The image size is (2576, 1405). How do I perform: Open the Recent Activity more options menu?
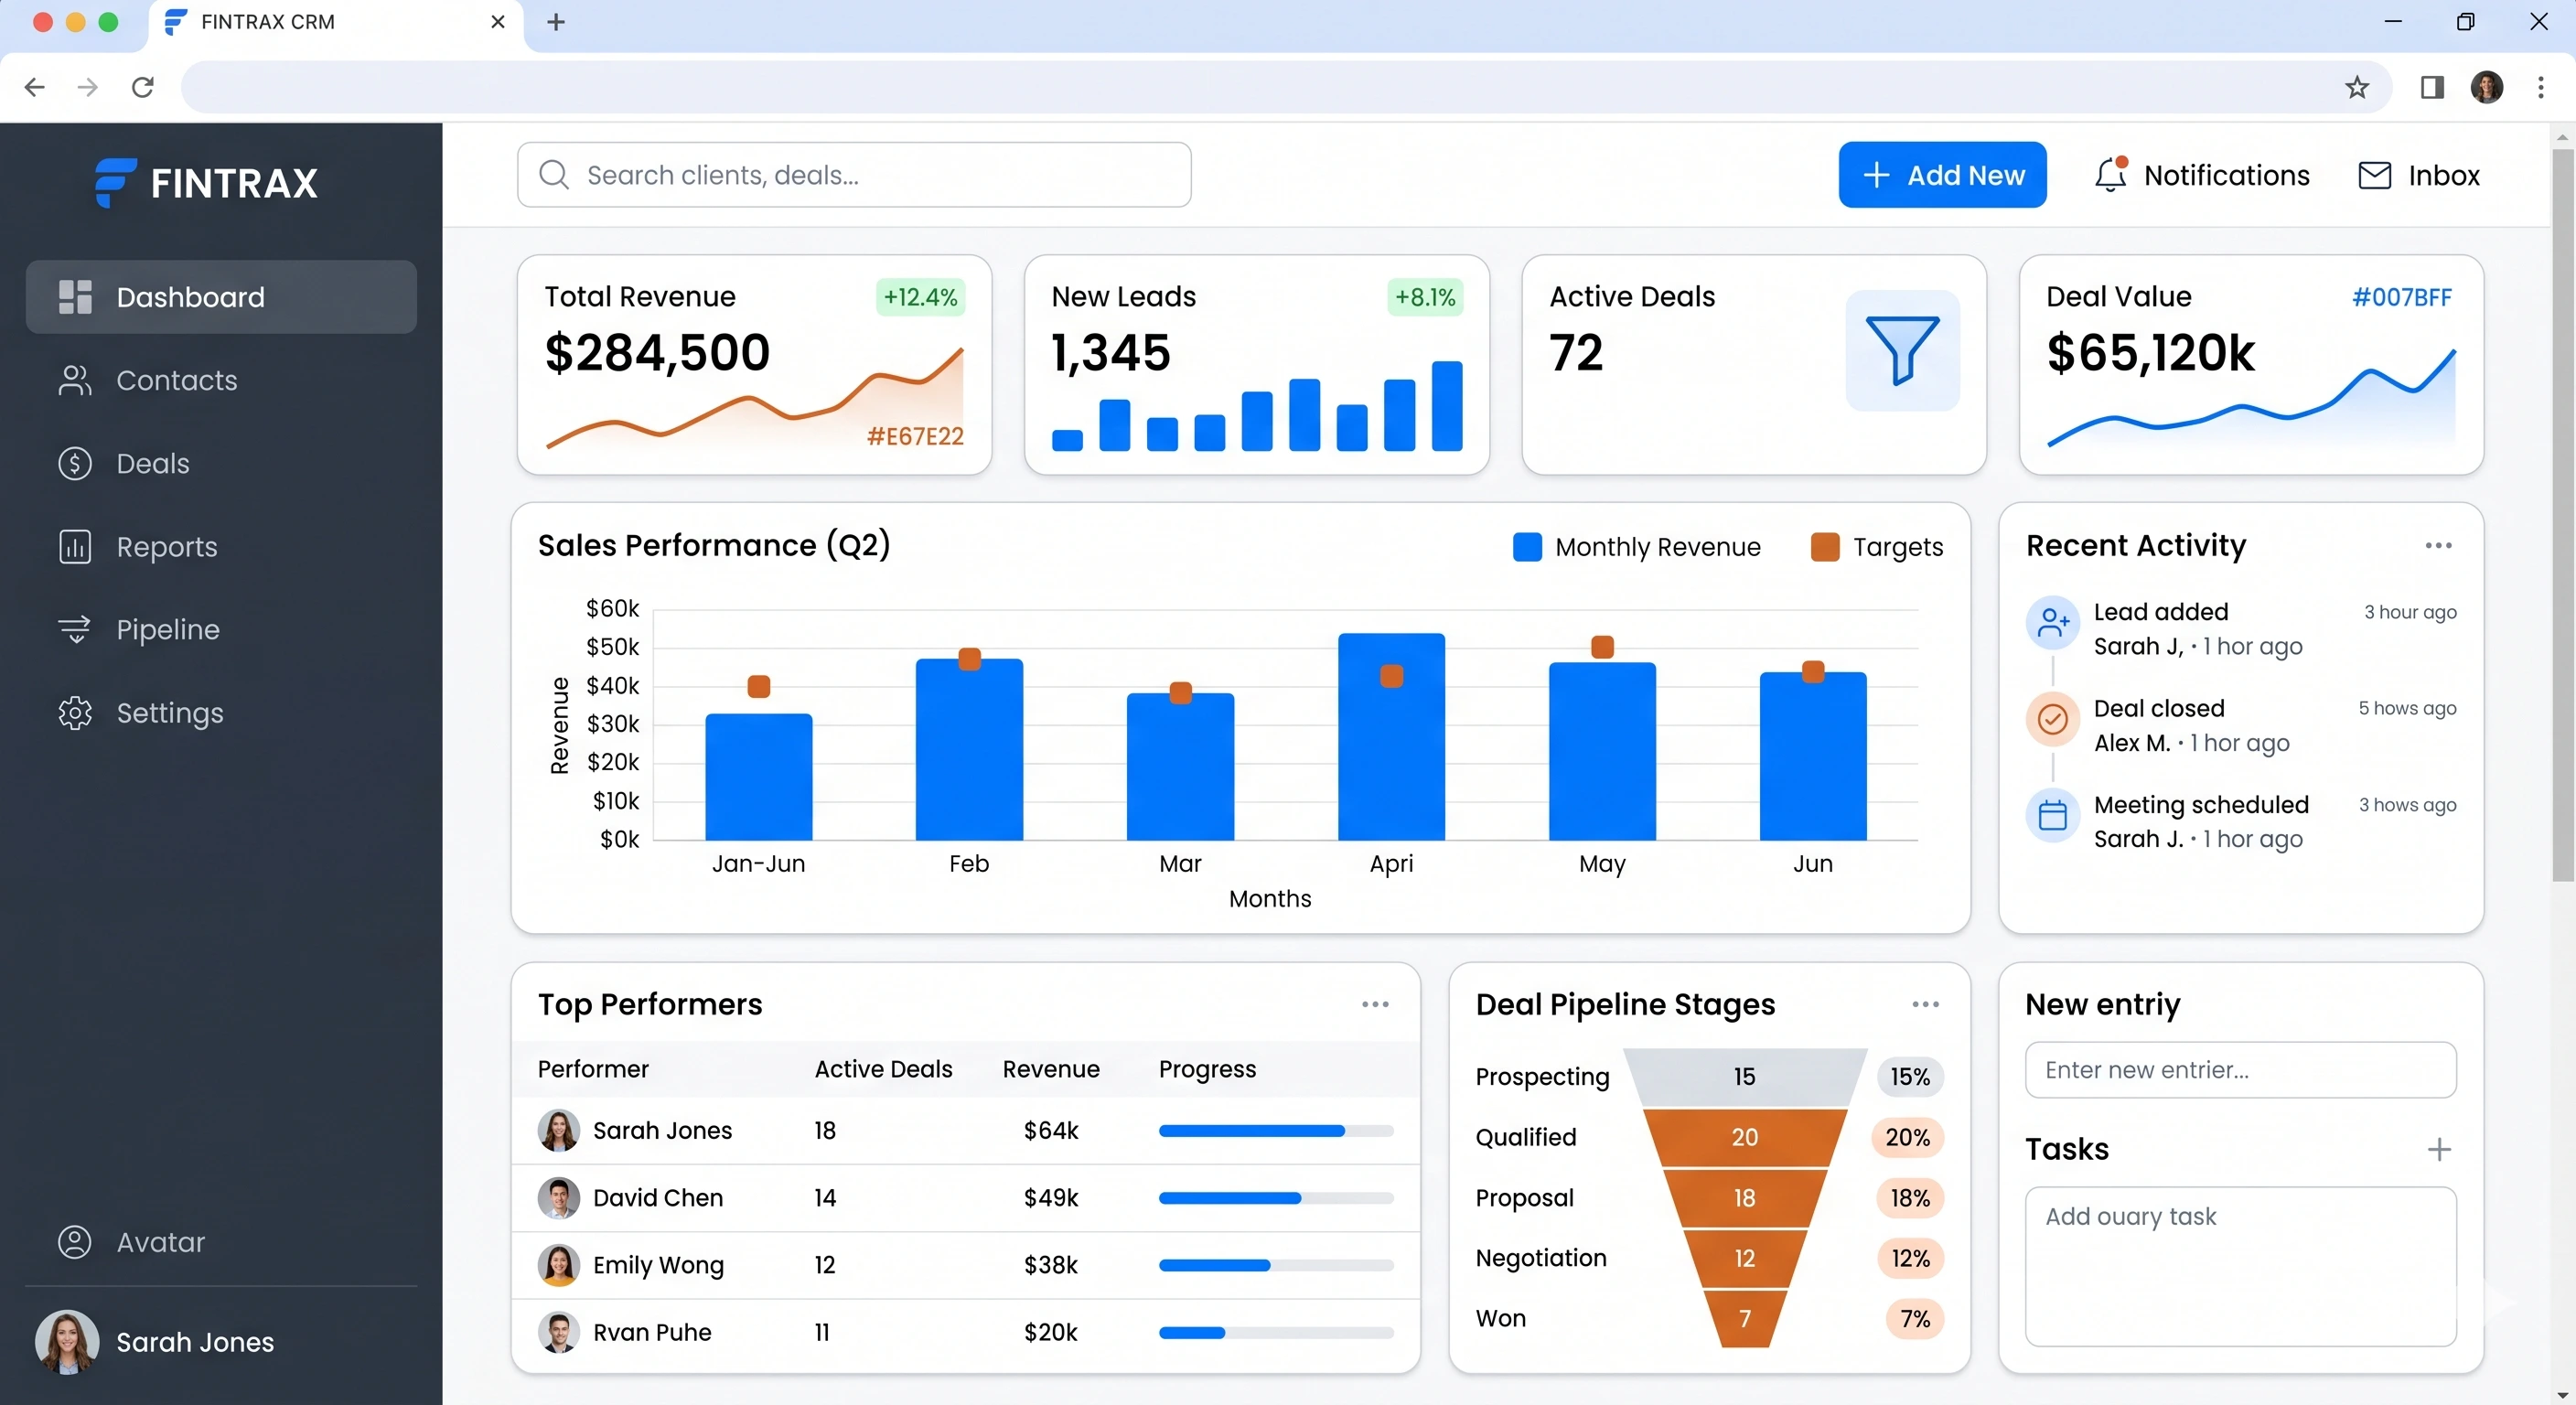point(2438,545)
